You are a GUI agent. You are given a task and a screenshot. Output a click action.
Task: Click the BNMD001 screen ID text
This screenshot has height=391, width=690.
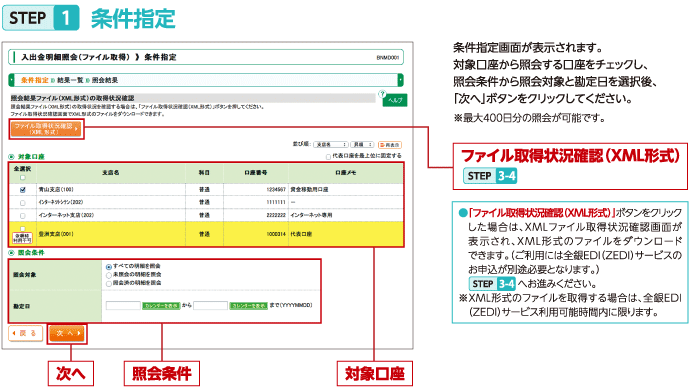click(x=388, y=58)
